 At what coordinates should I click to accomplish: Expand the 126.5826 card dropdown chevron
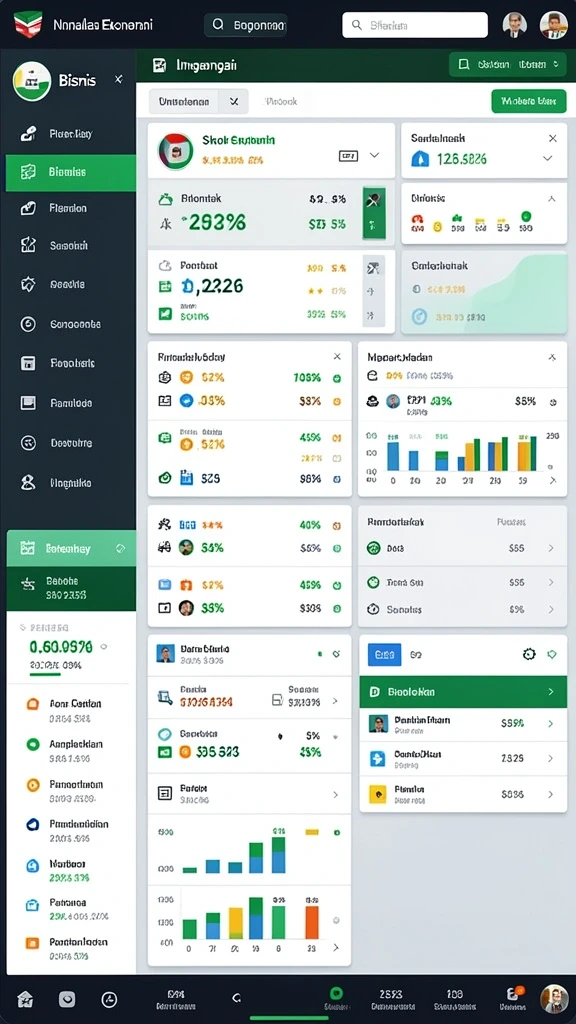click(548, 158)
